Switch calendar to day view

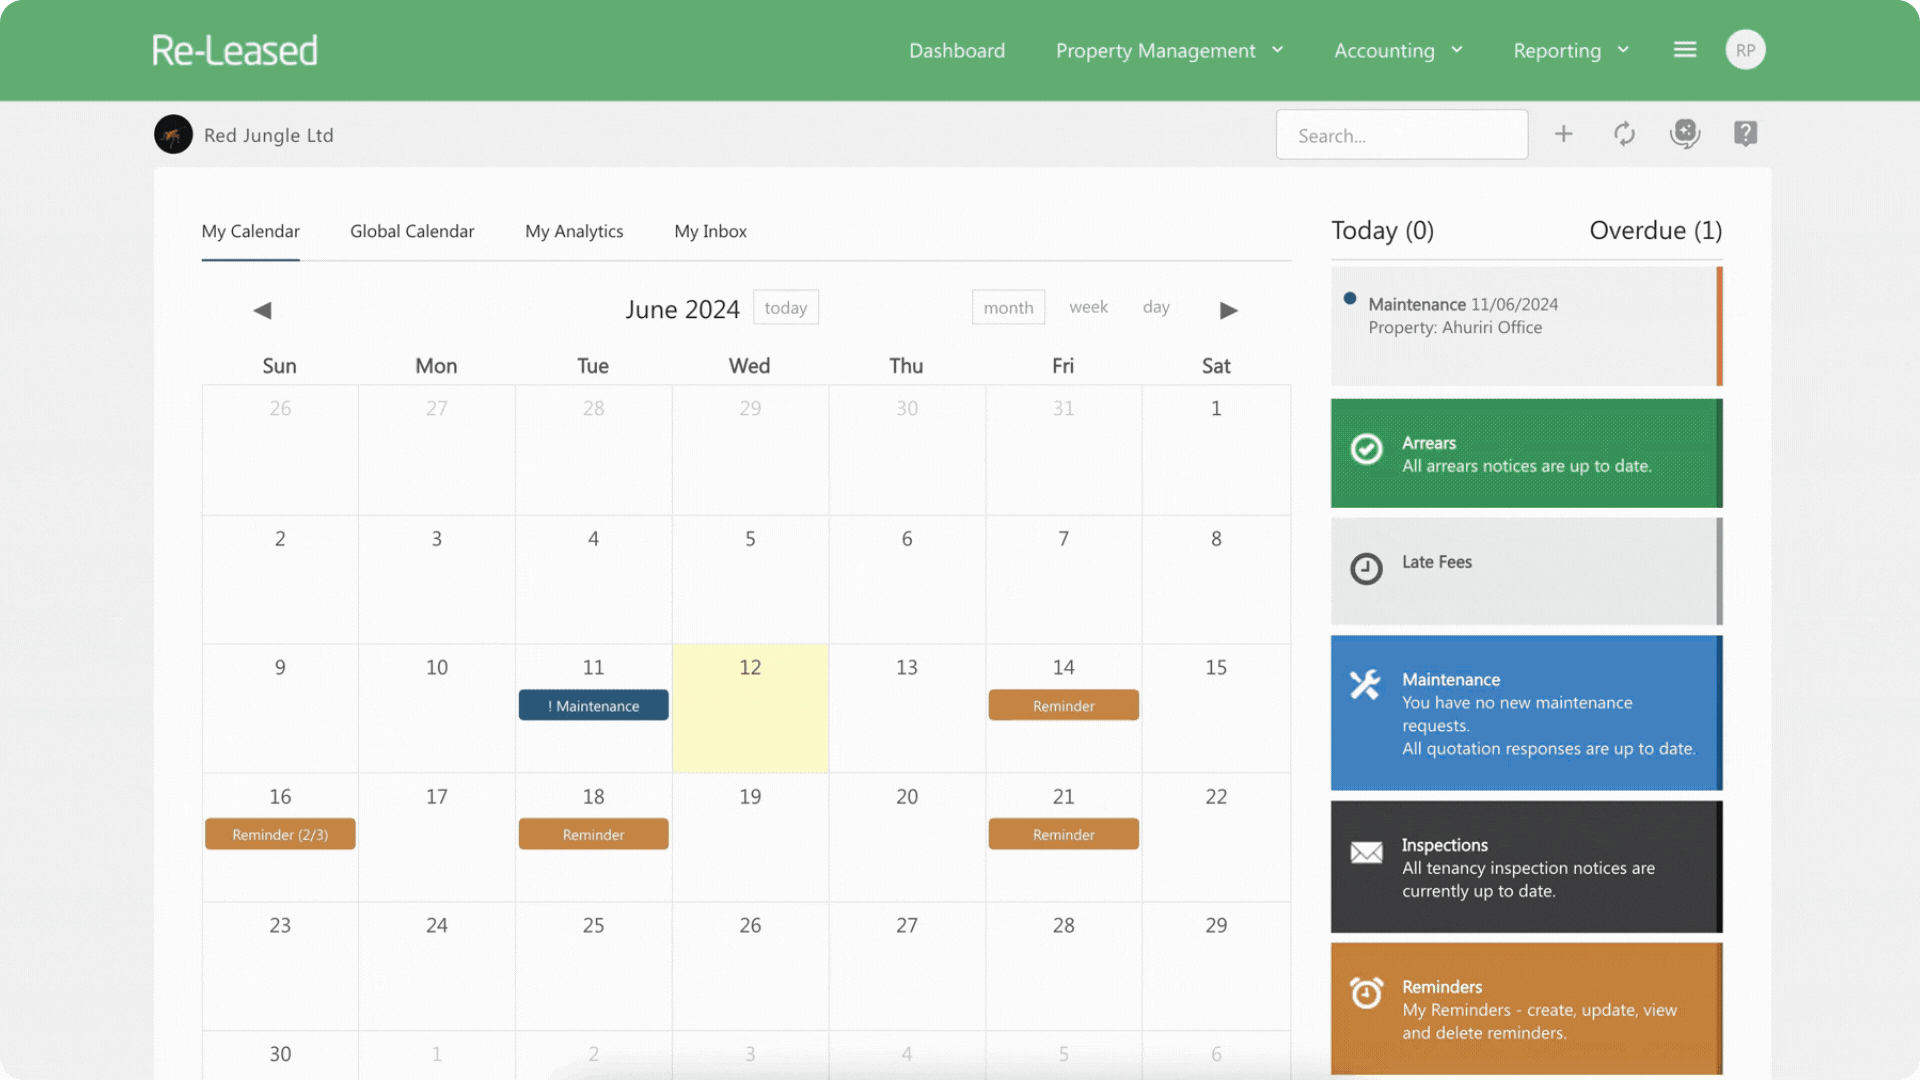[1156, 307]
